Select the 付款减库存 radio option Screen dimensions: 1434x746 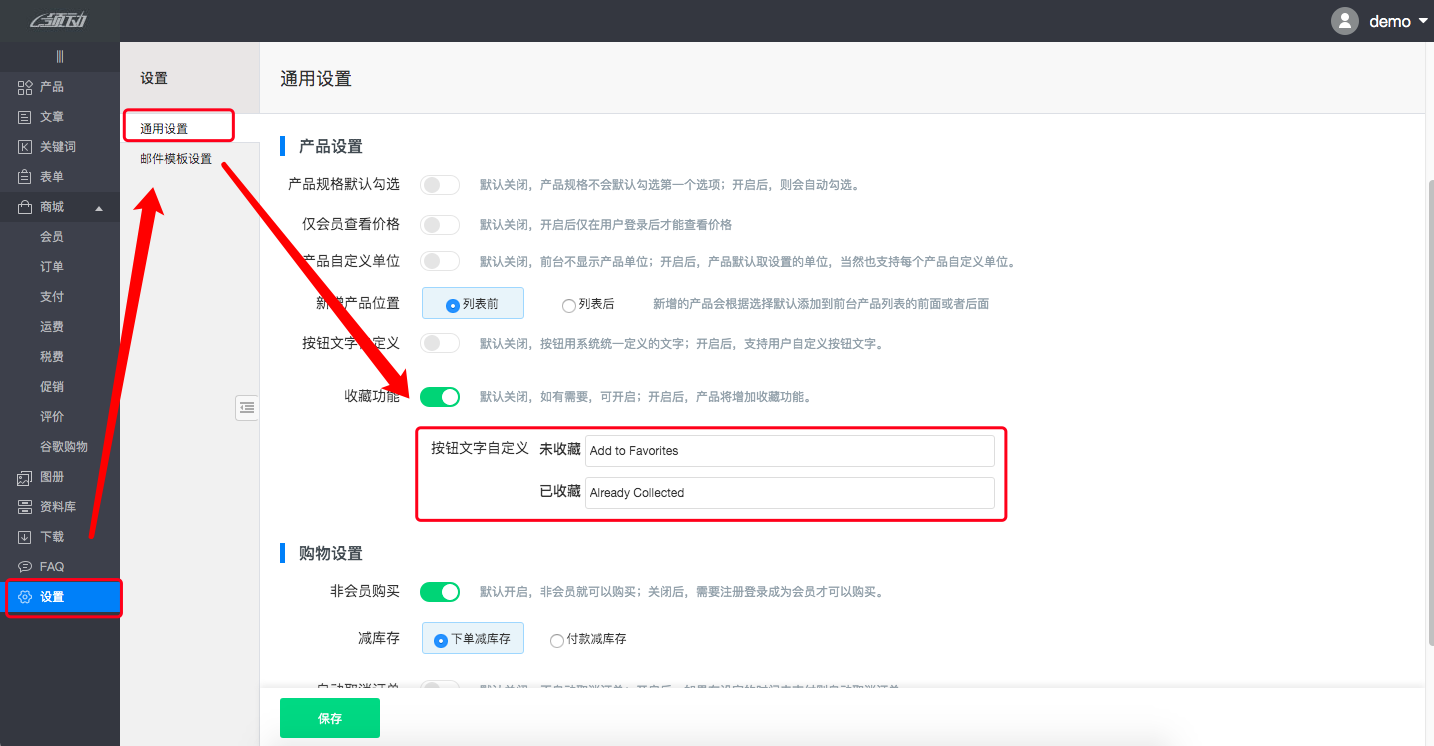[557, 638]
